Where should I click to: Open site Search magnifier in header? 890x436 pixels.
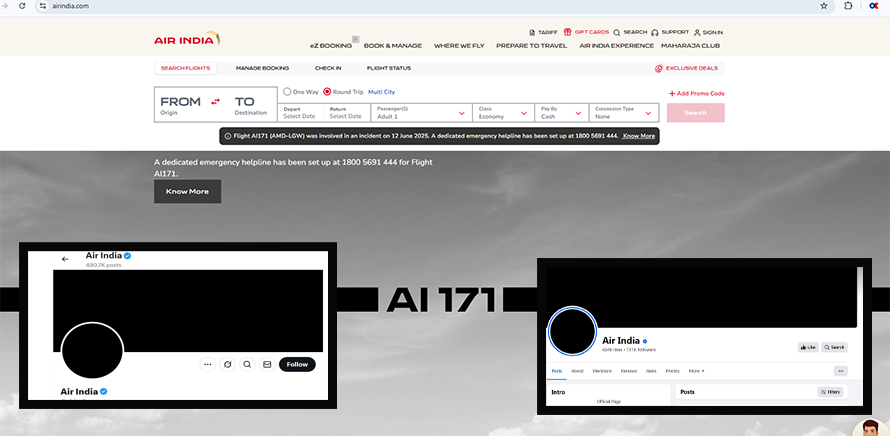pyautogui.click(x=616, y=33)
